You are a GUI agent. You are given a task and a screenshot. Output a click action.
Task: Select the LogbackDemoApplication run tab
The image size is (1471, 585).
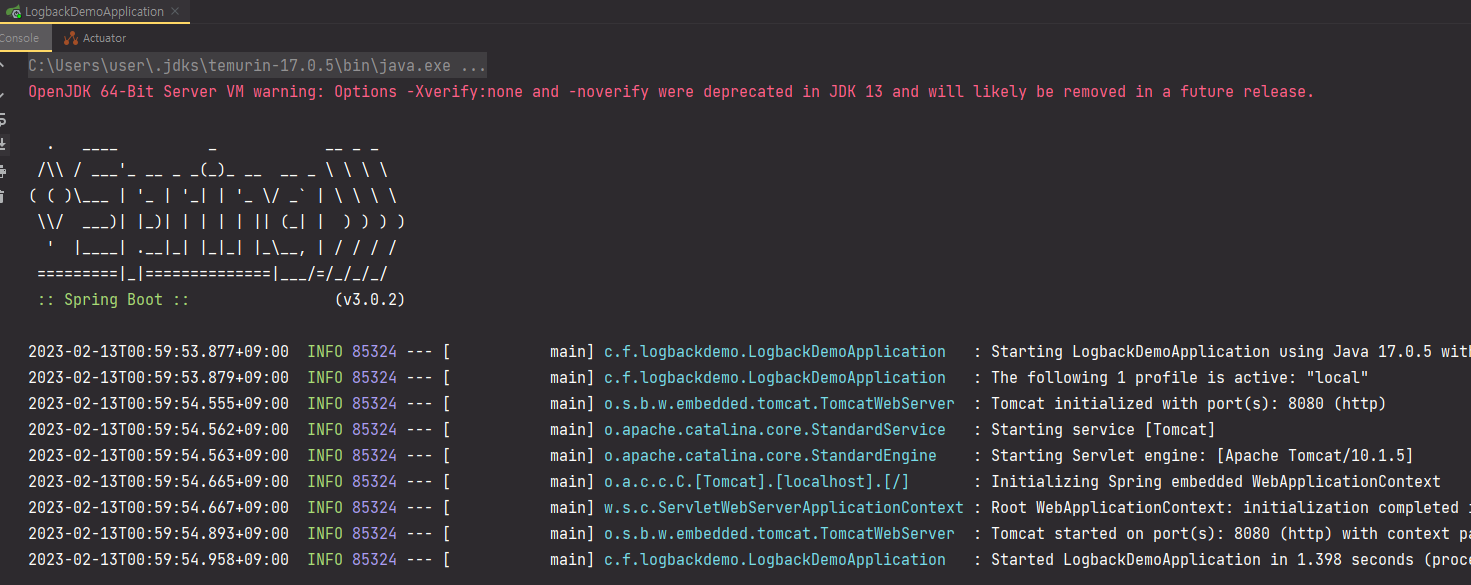tap(94, 12)
